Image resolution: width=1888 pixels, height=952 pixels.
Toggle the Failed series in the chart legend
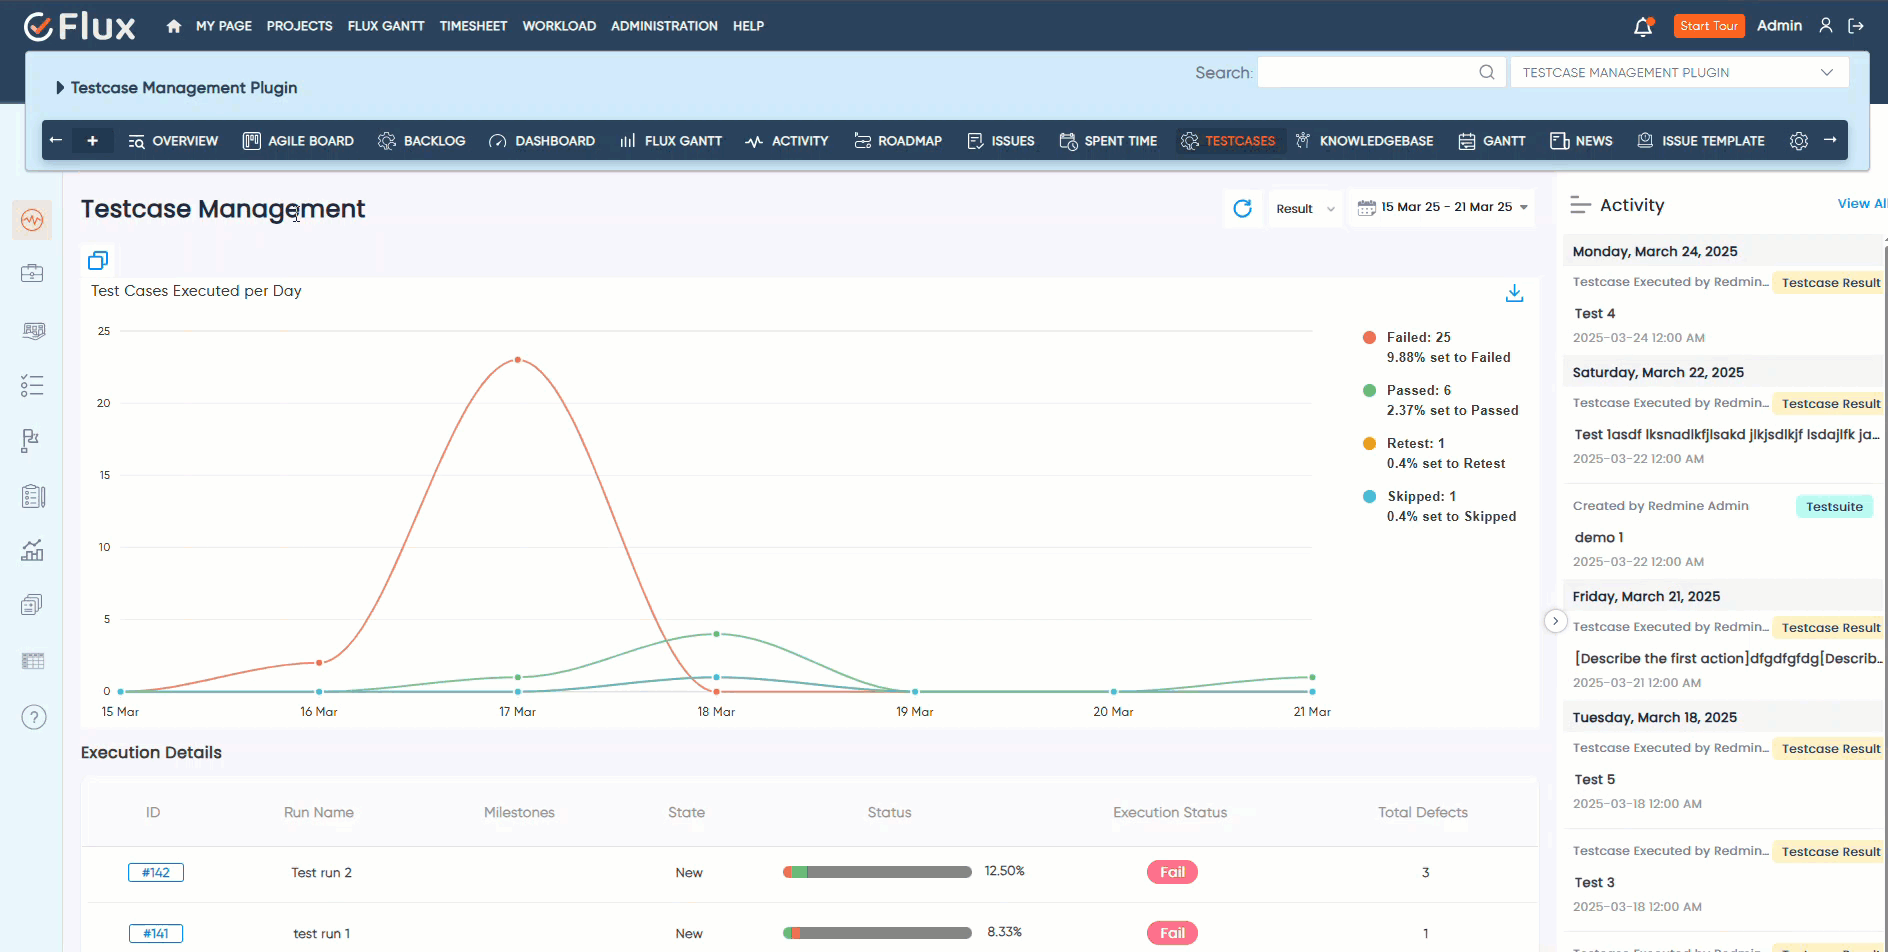point(1409,337)
